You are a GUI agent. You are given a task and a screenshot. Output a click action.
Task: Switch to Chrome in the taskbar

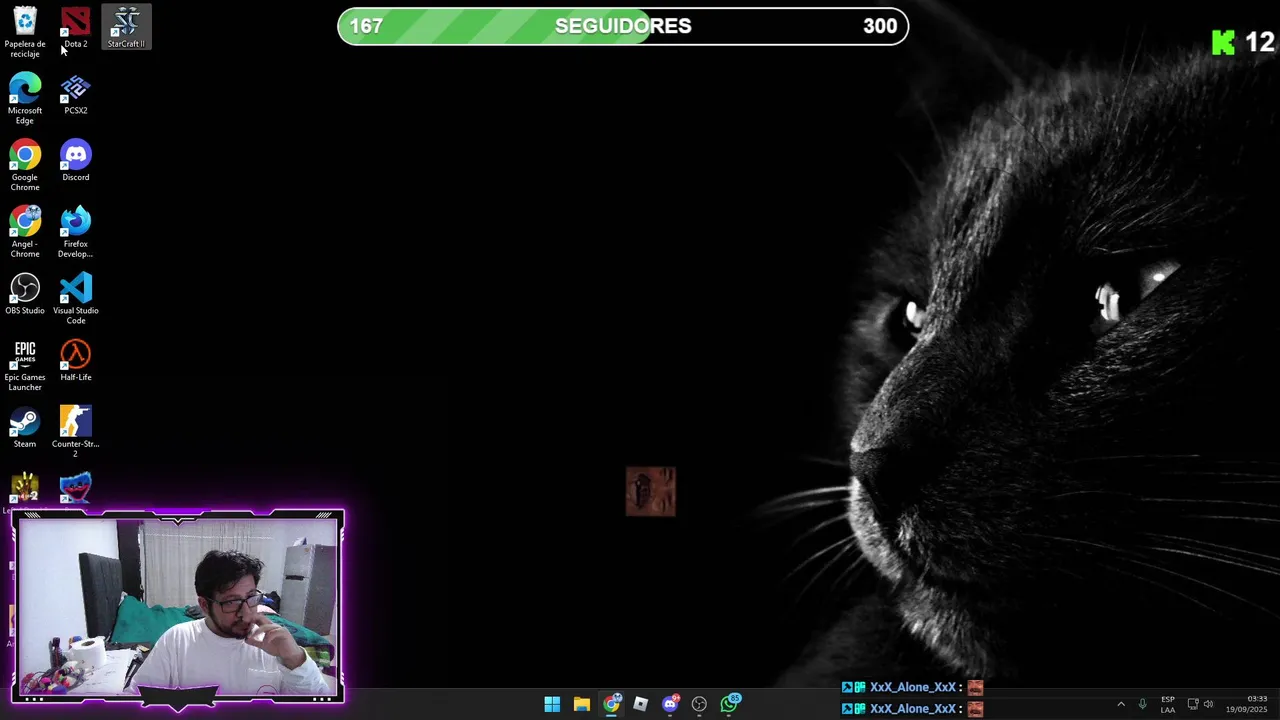click(x=611, y=704)
